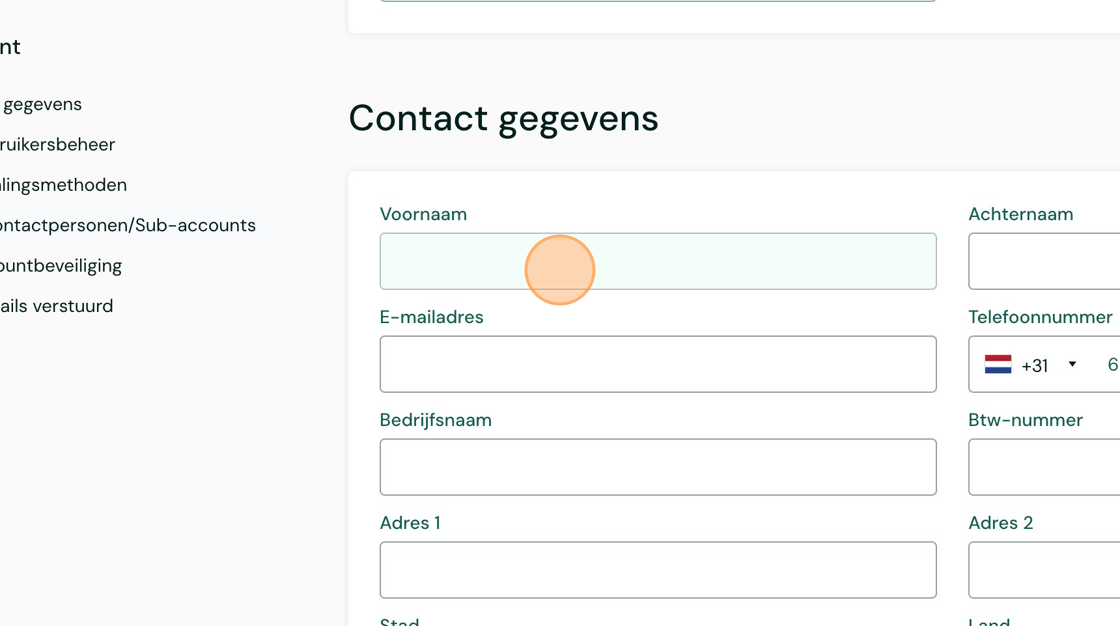1120x626 pixels.
Task: Navigate to Contactpersonen/Sub-accounts
Action: tap(128, 226)
